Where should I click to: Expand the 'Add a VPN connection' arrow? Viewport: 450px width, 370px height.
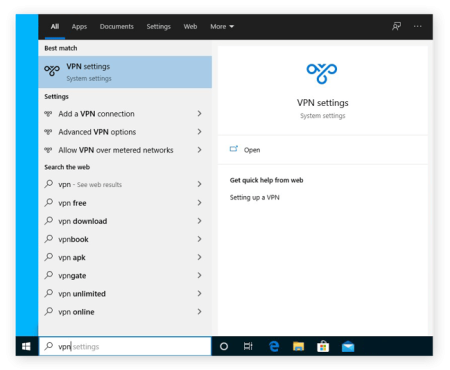pos(199,114)
